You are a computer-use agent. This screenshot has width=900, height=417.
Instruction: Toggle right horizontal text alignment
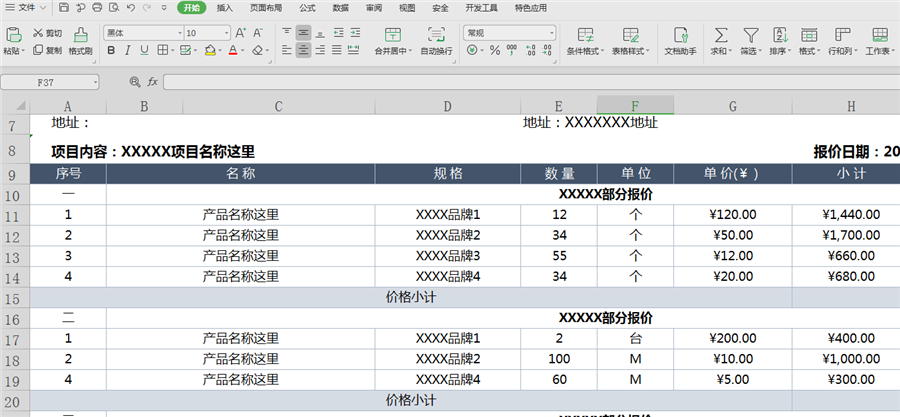click(320, 50)
